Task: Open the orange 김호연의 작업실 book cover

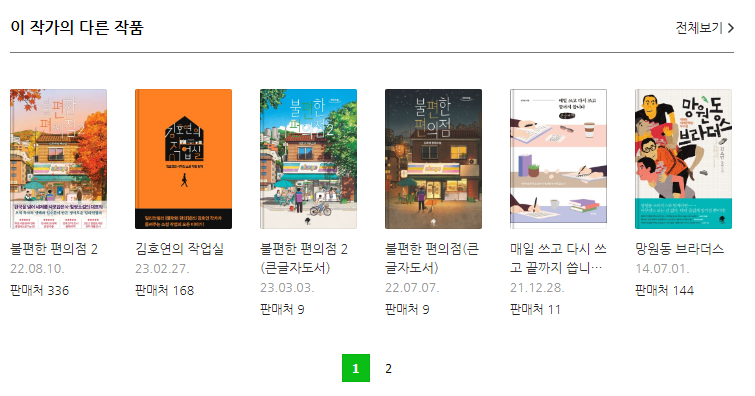Action: [183, 158]
